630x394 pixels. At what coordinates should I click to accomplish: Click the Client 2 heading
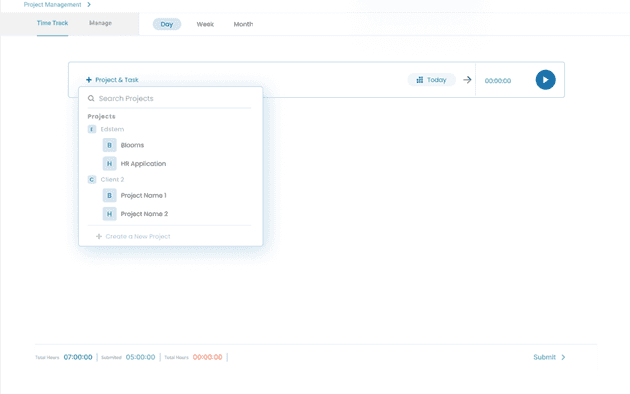tap(112, 180)
